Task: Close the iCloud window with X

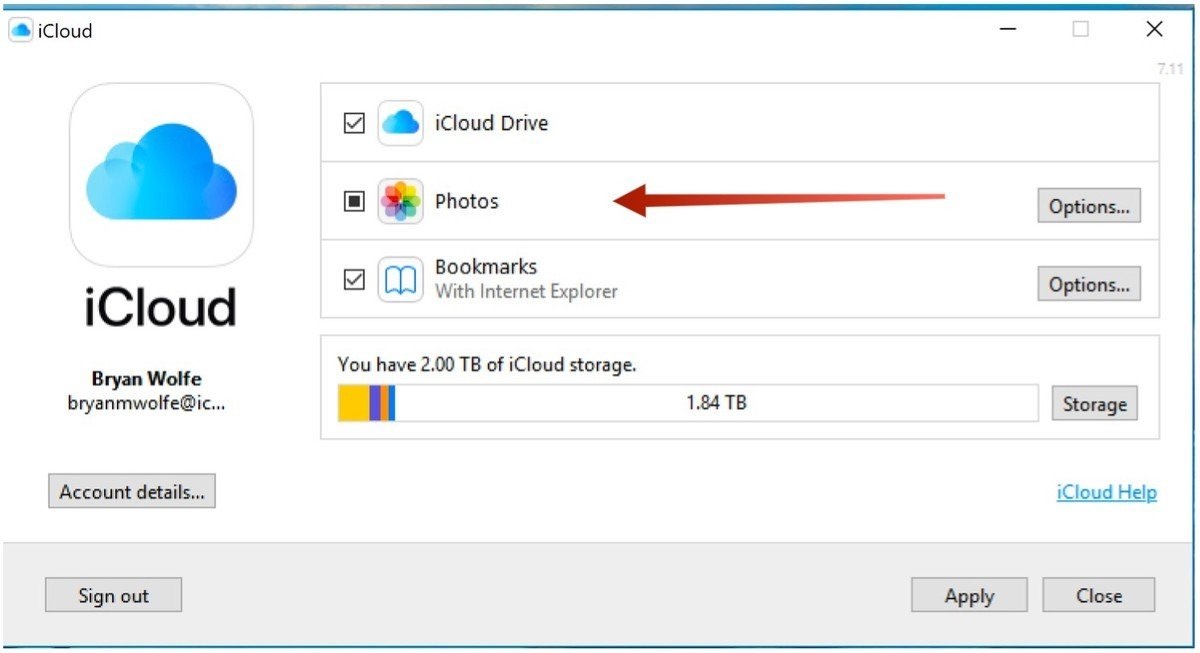Action: pyautogui.click(x=1154, y=30)
